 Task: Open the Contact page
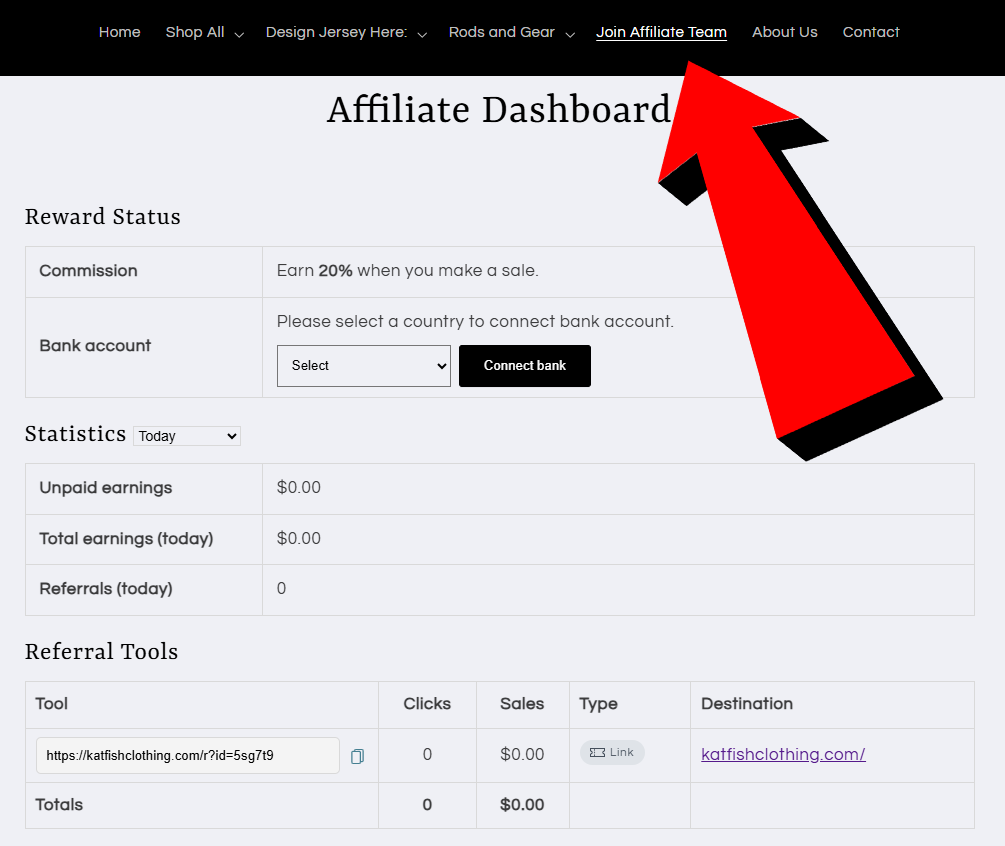871,32
